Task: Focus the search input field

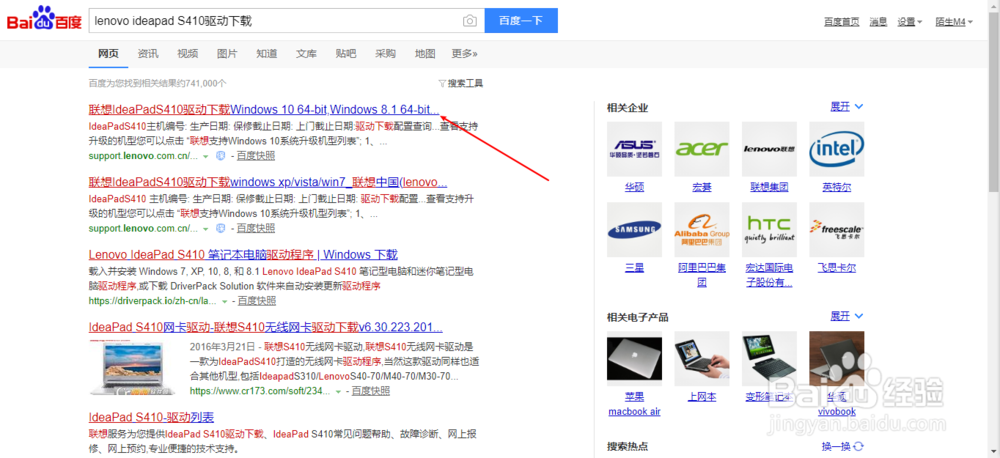Action: [276, 20]
